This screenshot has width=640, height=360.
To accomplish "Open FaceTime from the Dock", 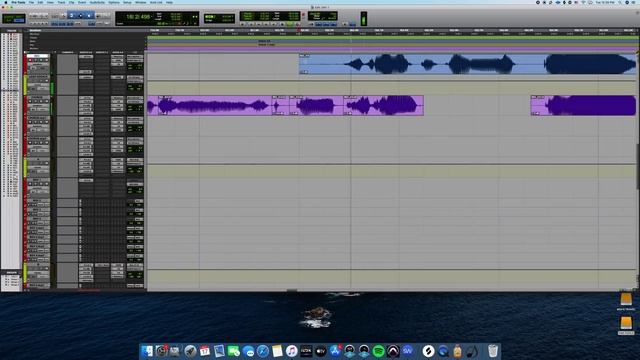I will pos(234,351).
